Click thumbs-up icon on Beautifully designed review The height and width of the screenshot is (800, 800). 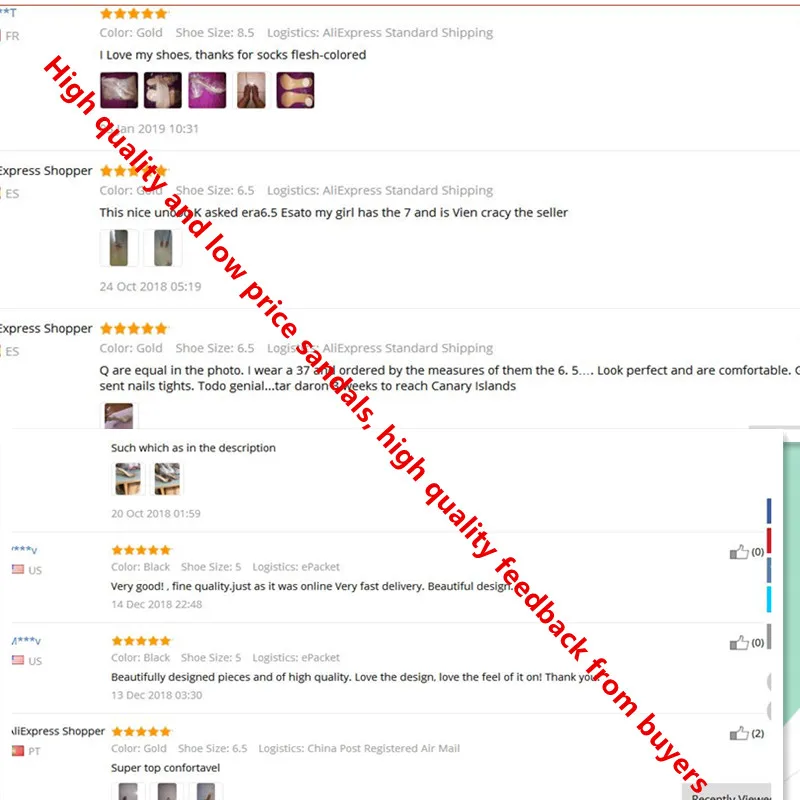point(739,642)
